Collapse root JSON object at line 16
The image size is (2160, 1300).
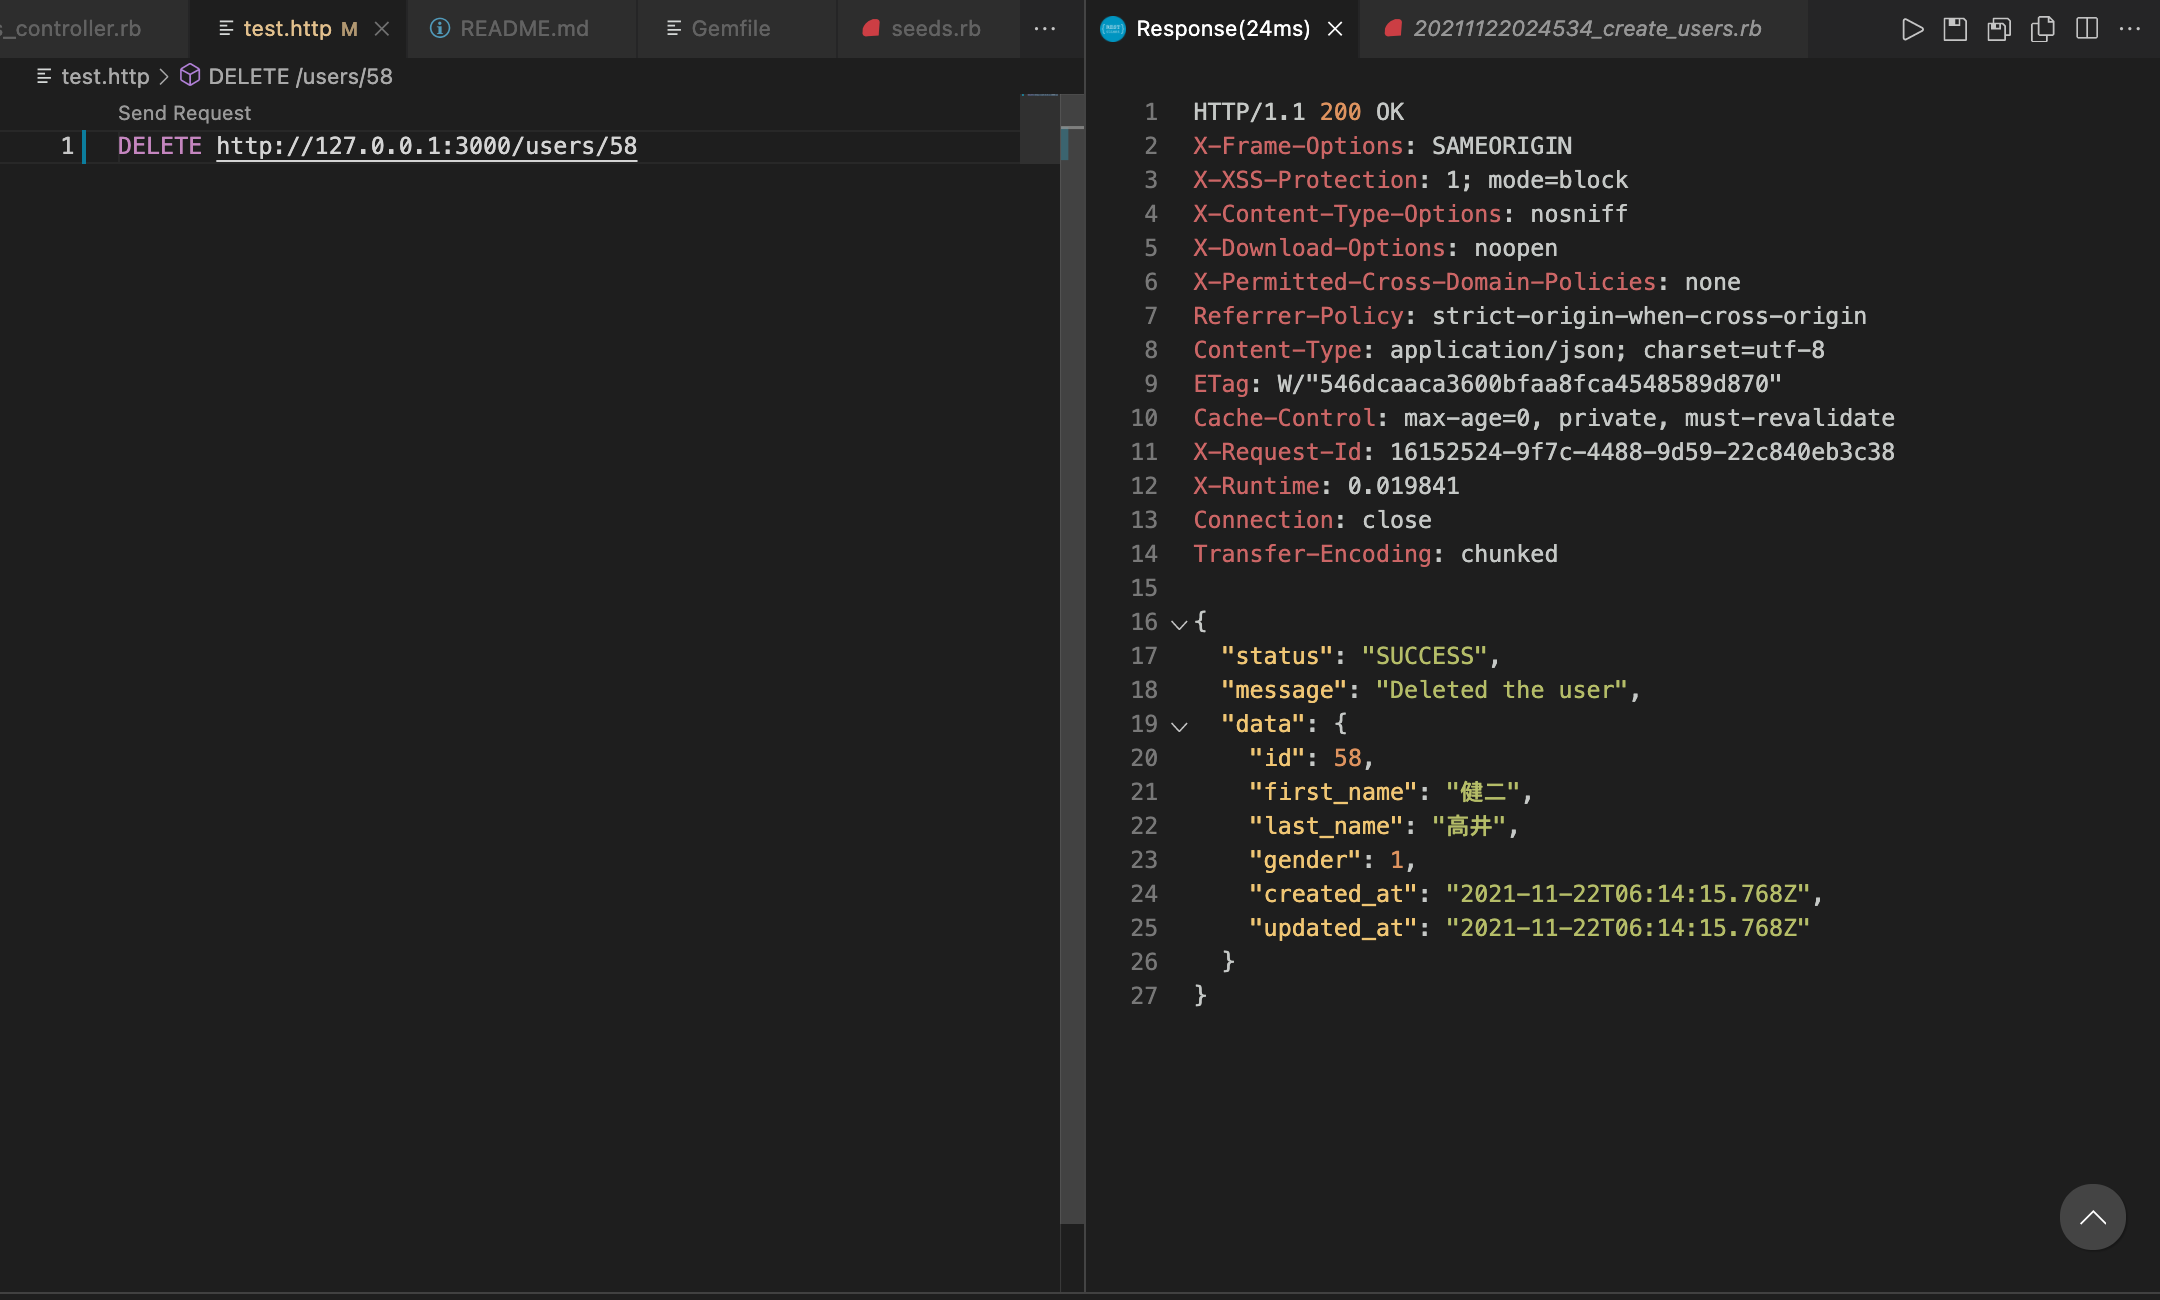click(x=1179, y=624)
